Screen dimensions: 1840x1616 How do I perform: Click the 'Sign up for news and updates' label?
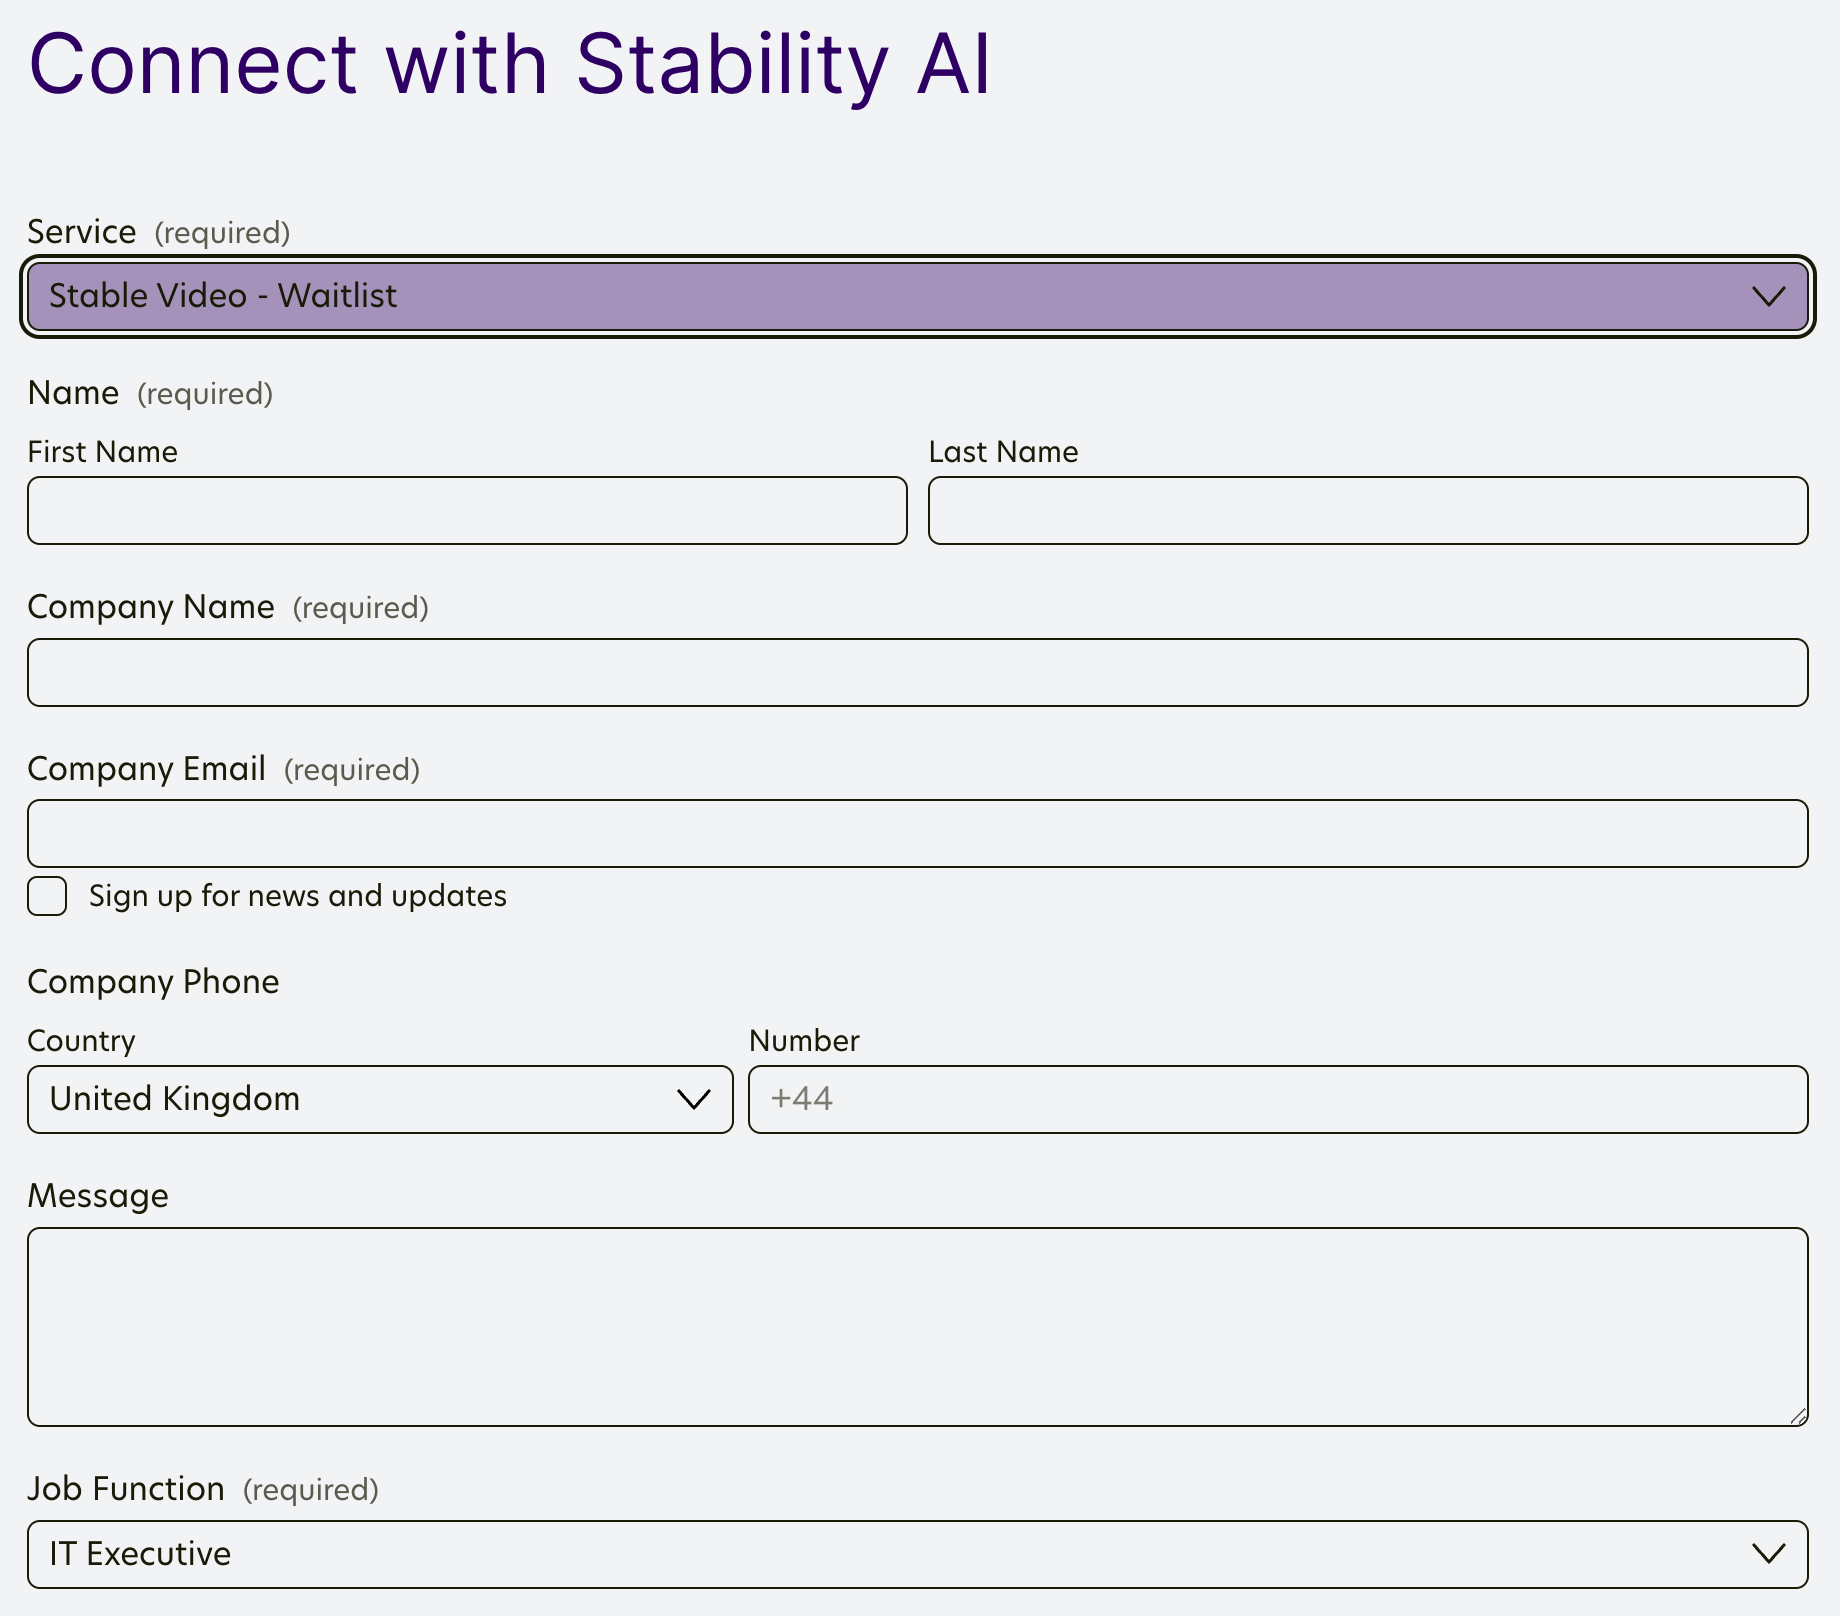pyautogui.click(x=297, y=896)
